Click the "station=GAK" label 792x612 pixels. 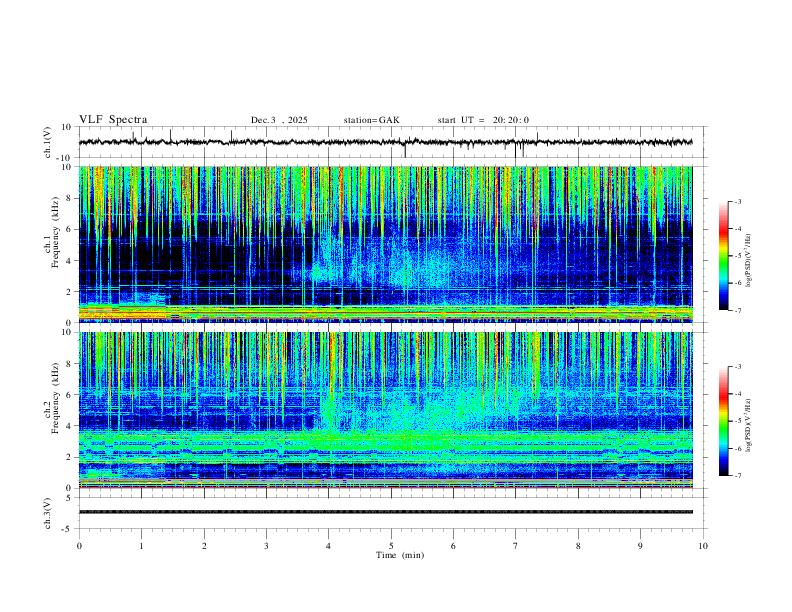click(x=371, y=120)
